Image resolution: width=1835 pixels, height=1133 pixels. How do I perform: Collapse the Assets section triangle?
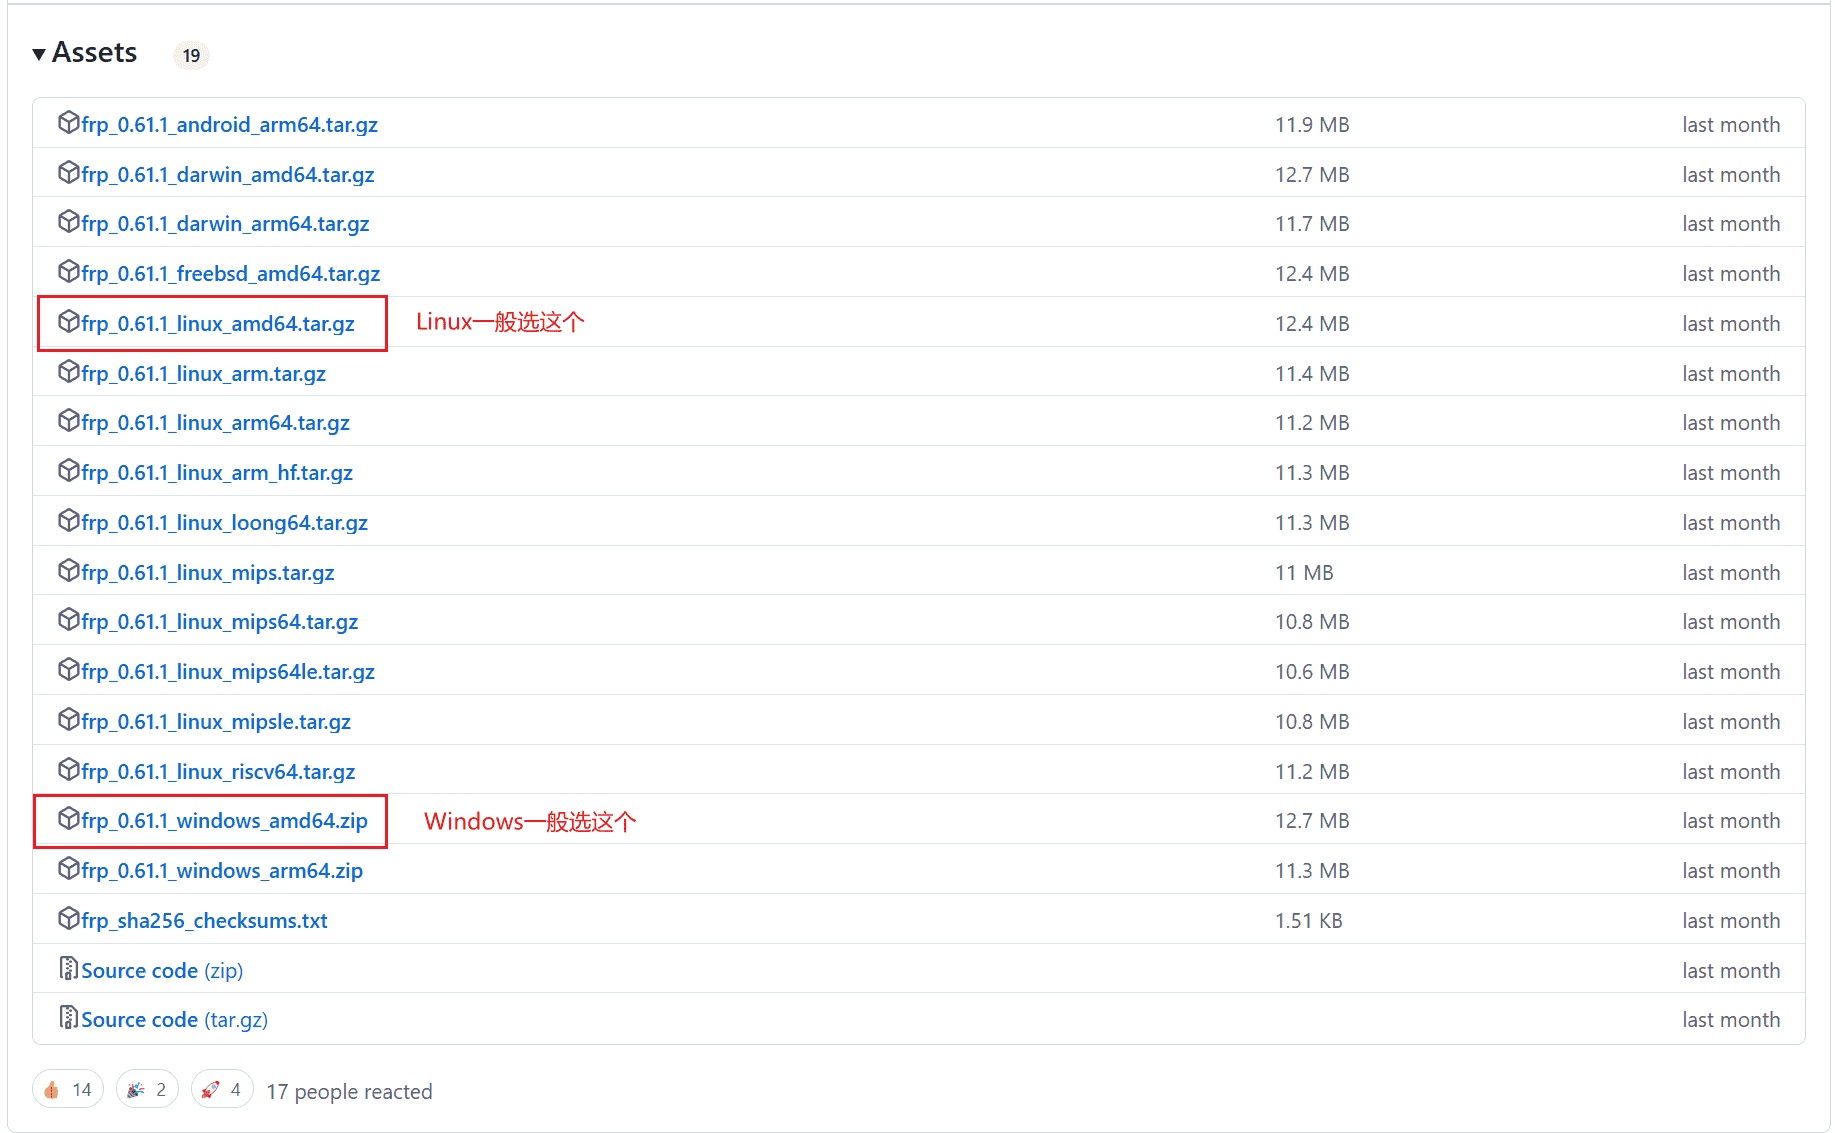pos(39,54)
